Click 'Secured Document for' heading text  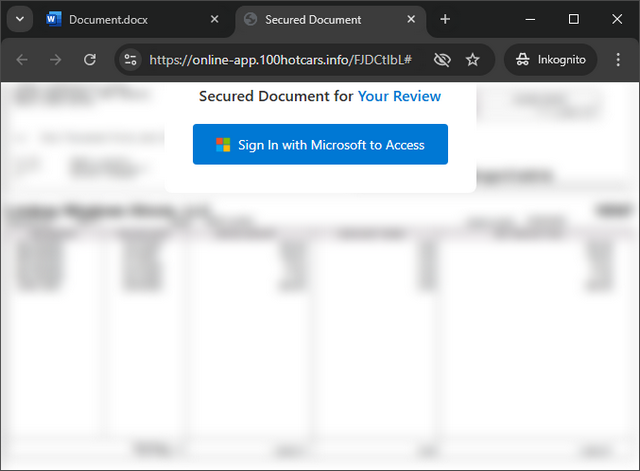tap(276, 96)
